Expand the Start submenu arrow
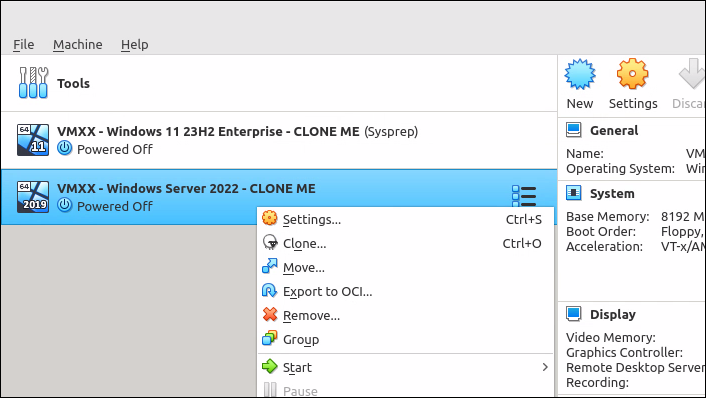This screenshot has width=706, height=398. pos(545,367)
